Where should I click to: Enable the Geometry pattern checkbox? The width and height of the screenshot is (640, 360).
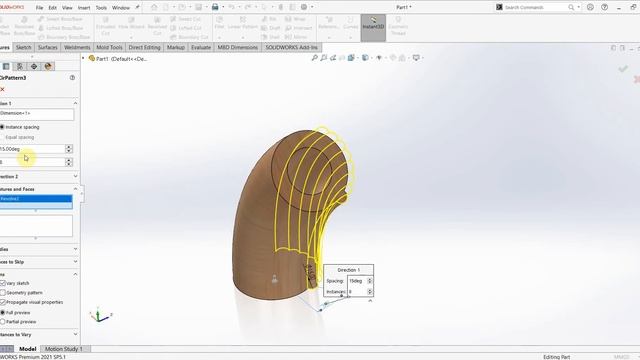(2, 293)
